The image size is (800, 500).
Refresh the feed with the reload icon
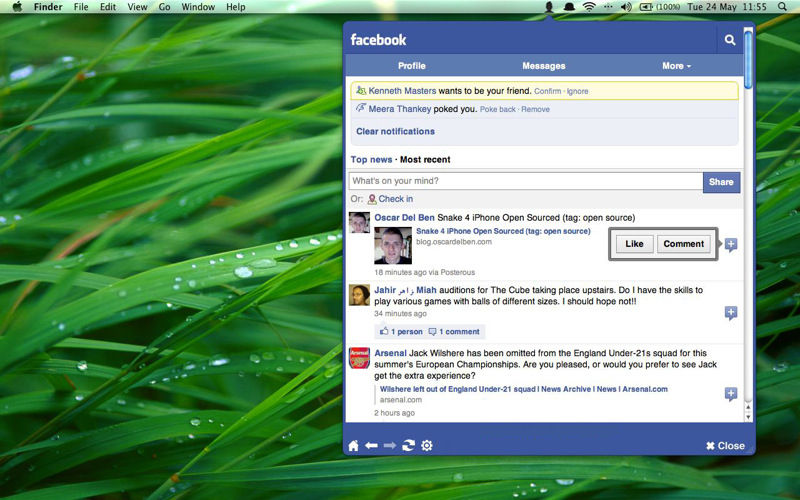click(x=408, y=445)
